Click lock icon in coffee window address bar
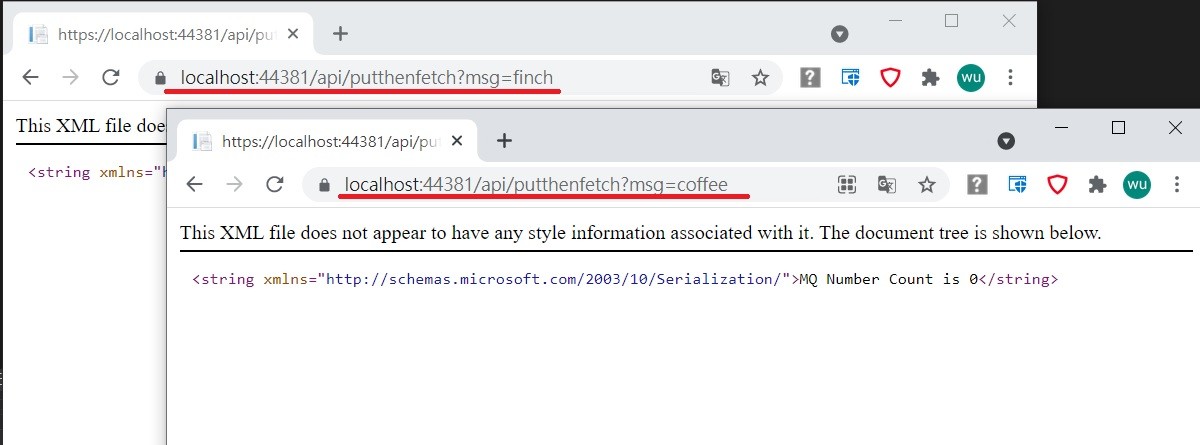 (x=323, y=185)
